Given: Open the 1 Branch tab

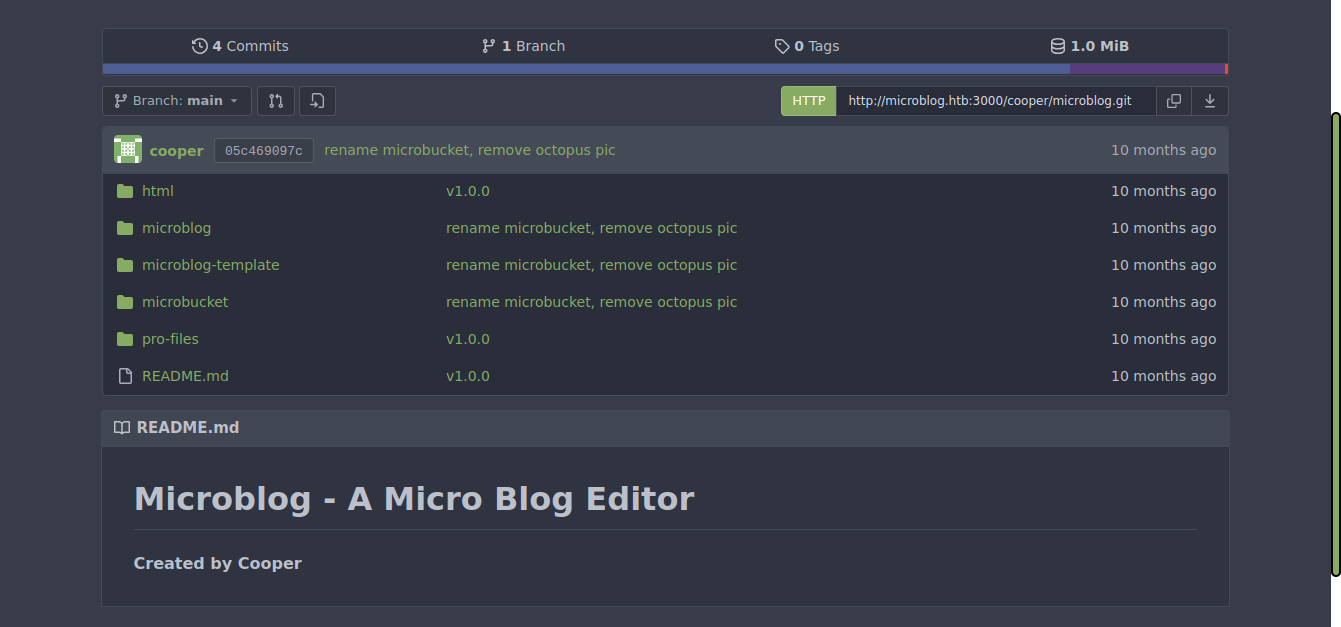Looking at the screenshot, I should point(523,46).
